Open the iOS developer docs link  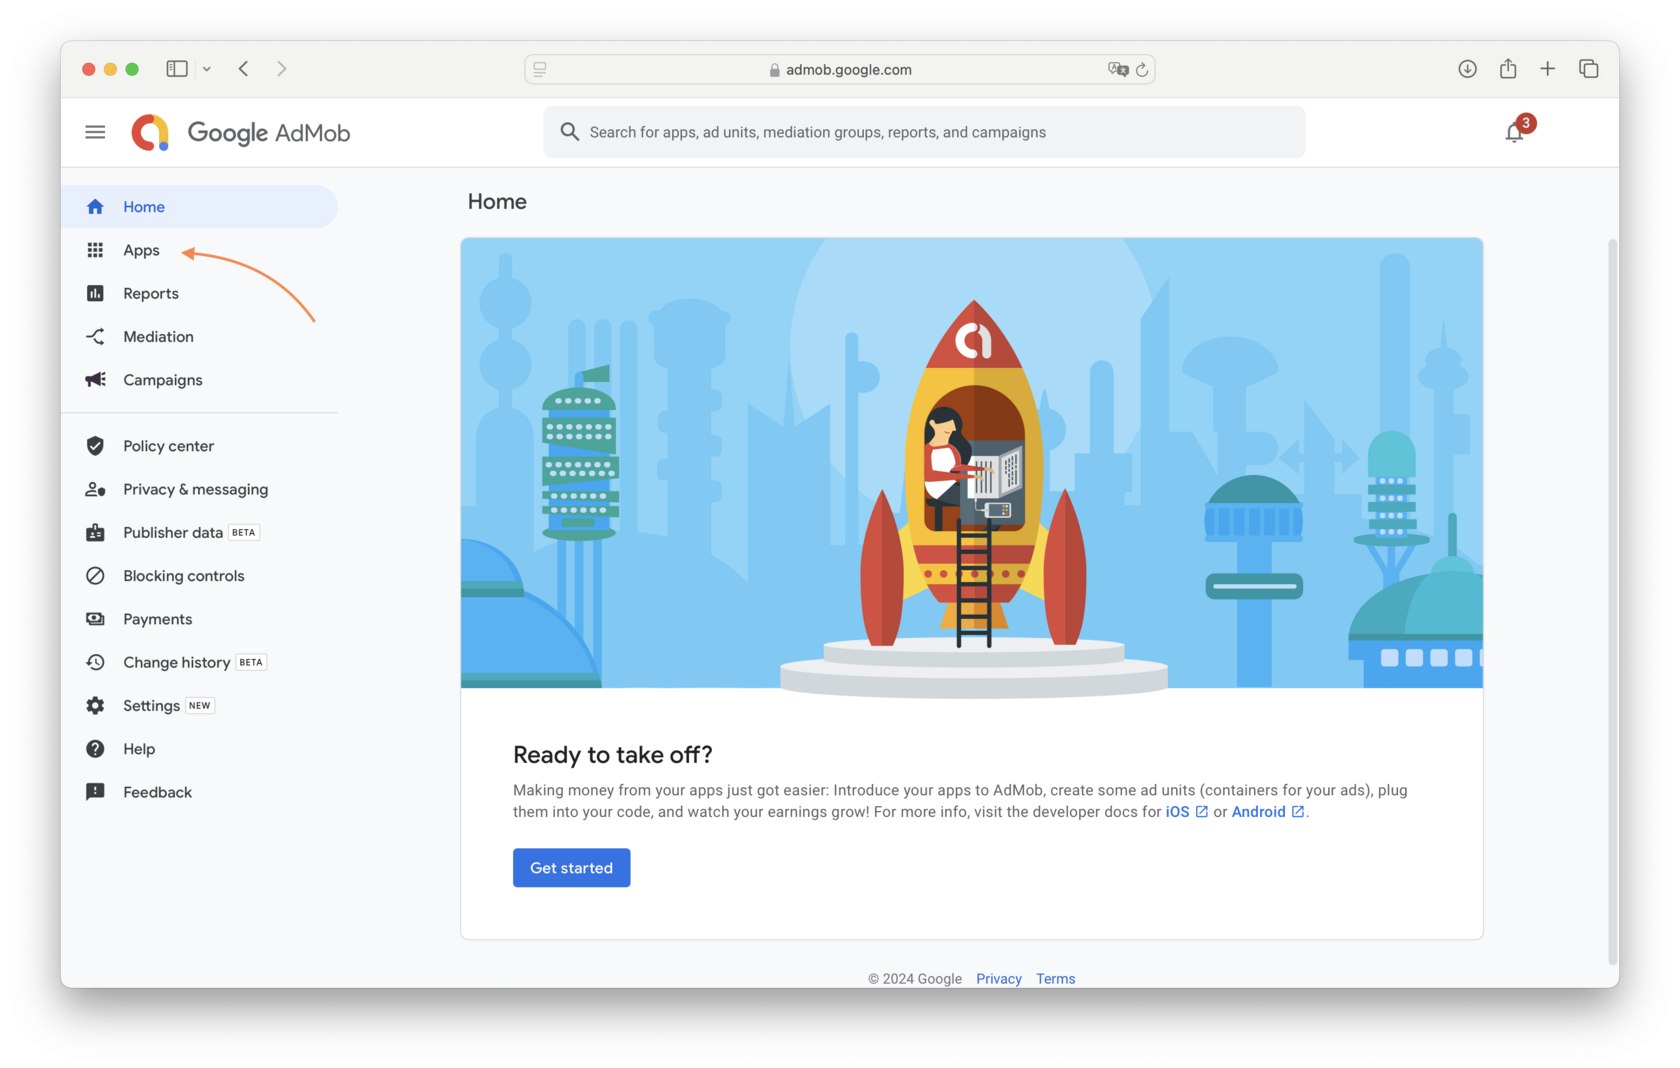pyautogui.click(x=1187, y=812)
